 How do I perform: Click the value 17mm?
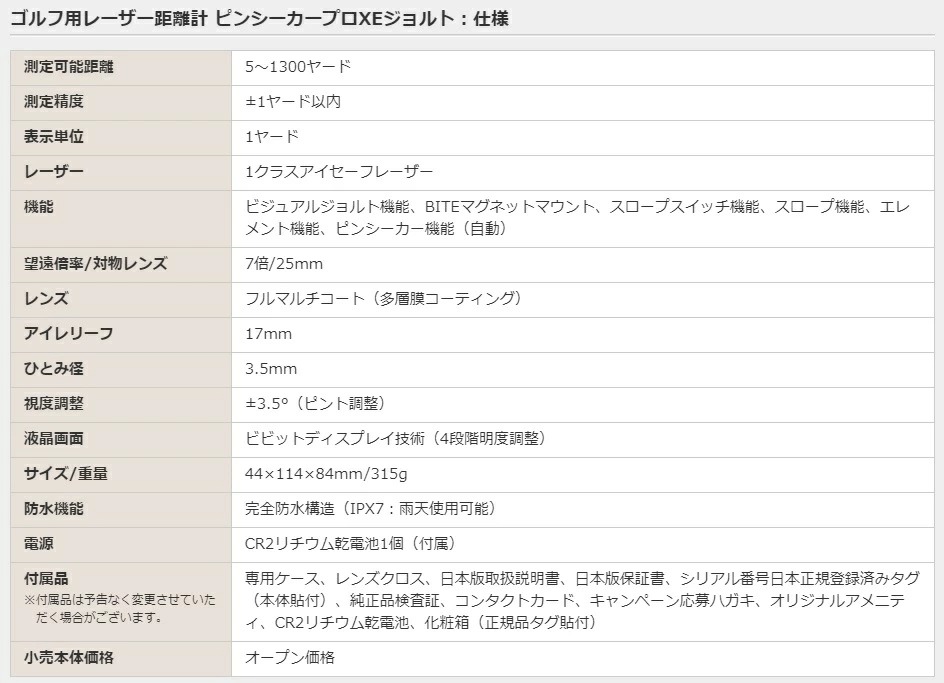pos(269,334)
